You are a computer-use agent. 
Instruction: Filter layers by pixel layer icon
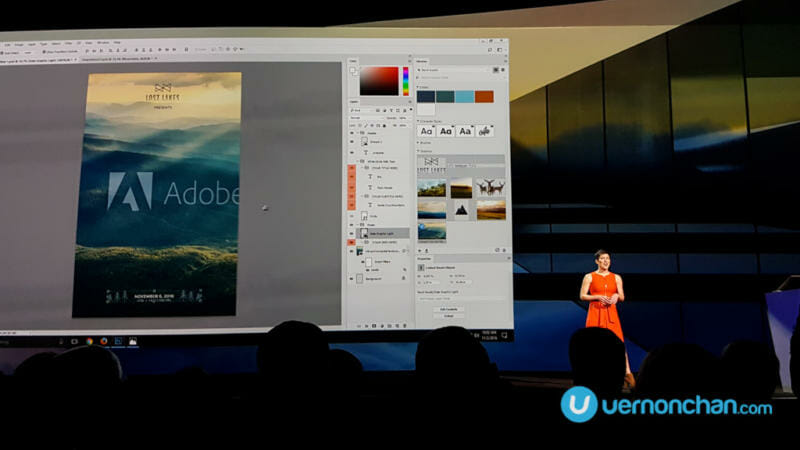tap(378, 111)
